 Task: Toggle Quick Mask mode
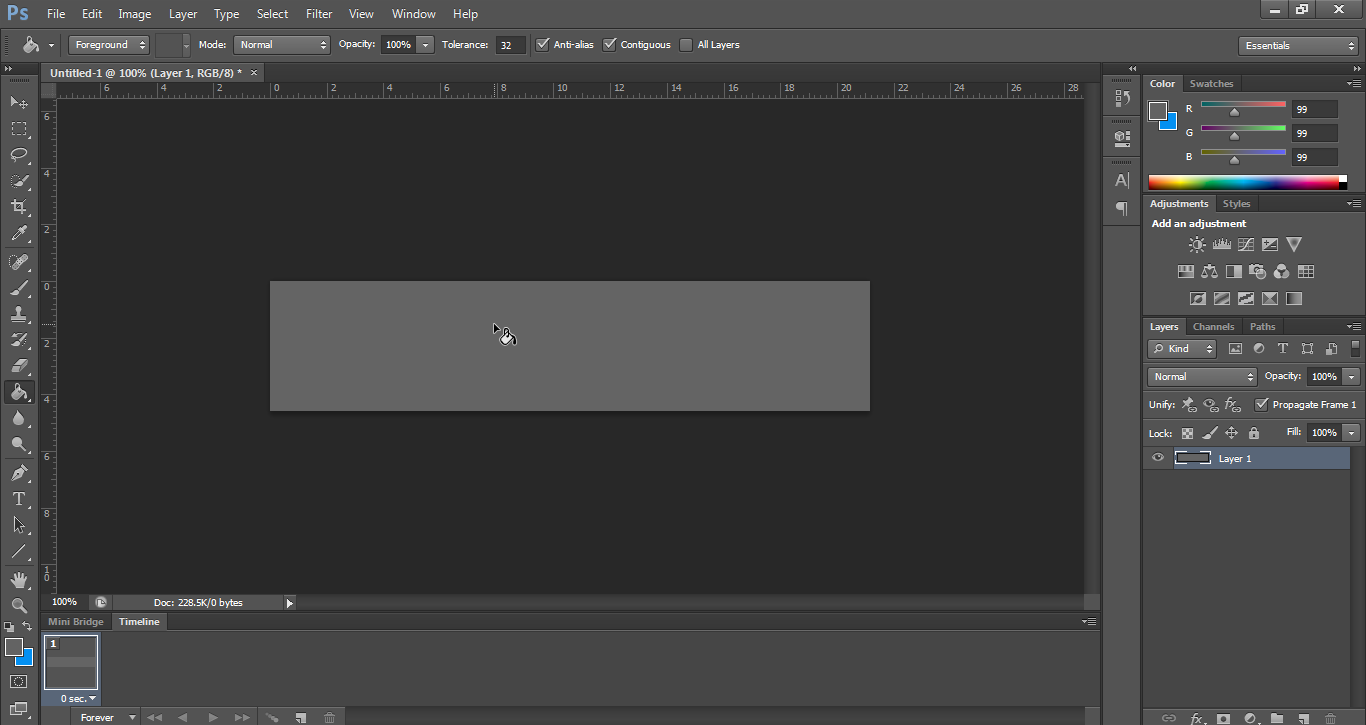coord(19,682)
